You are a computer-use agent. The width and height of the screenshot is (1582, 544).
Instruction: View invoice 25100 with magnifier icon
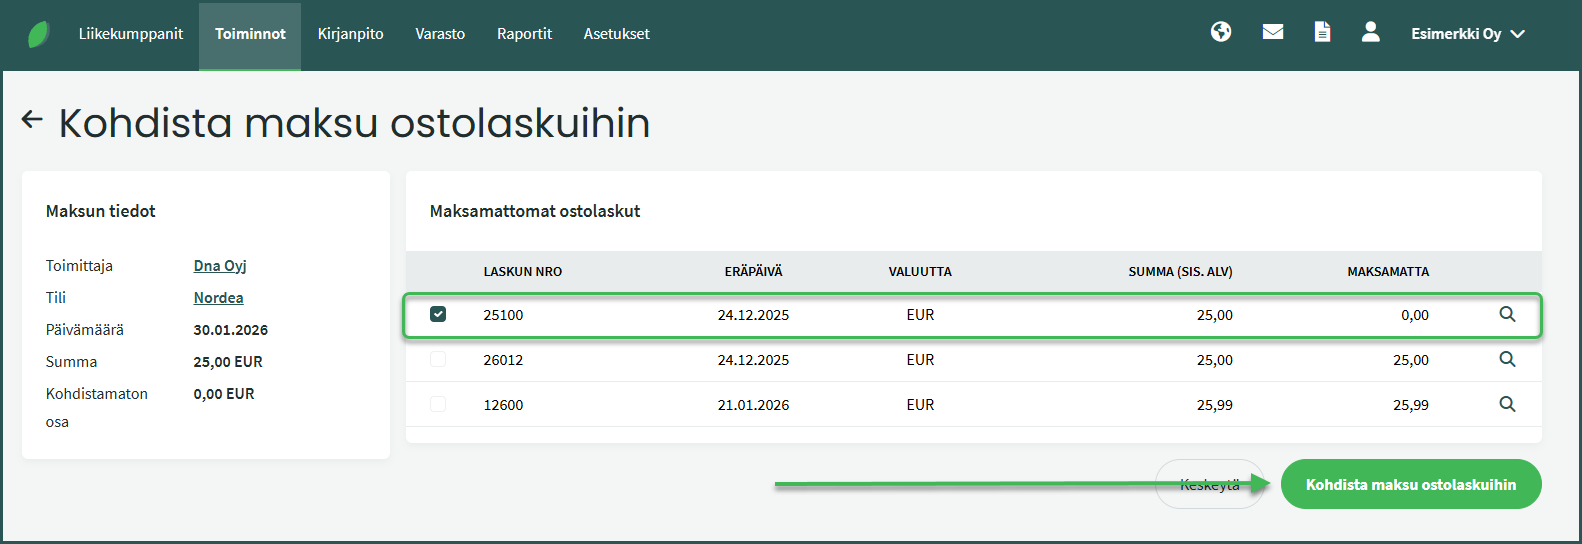coord(1507,314)
